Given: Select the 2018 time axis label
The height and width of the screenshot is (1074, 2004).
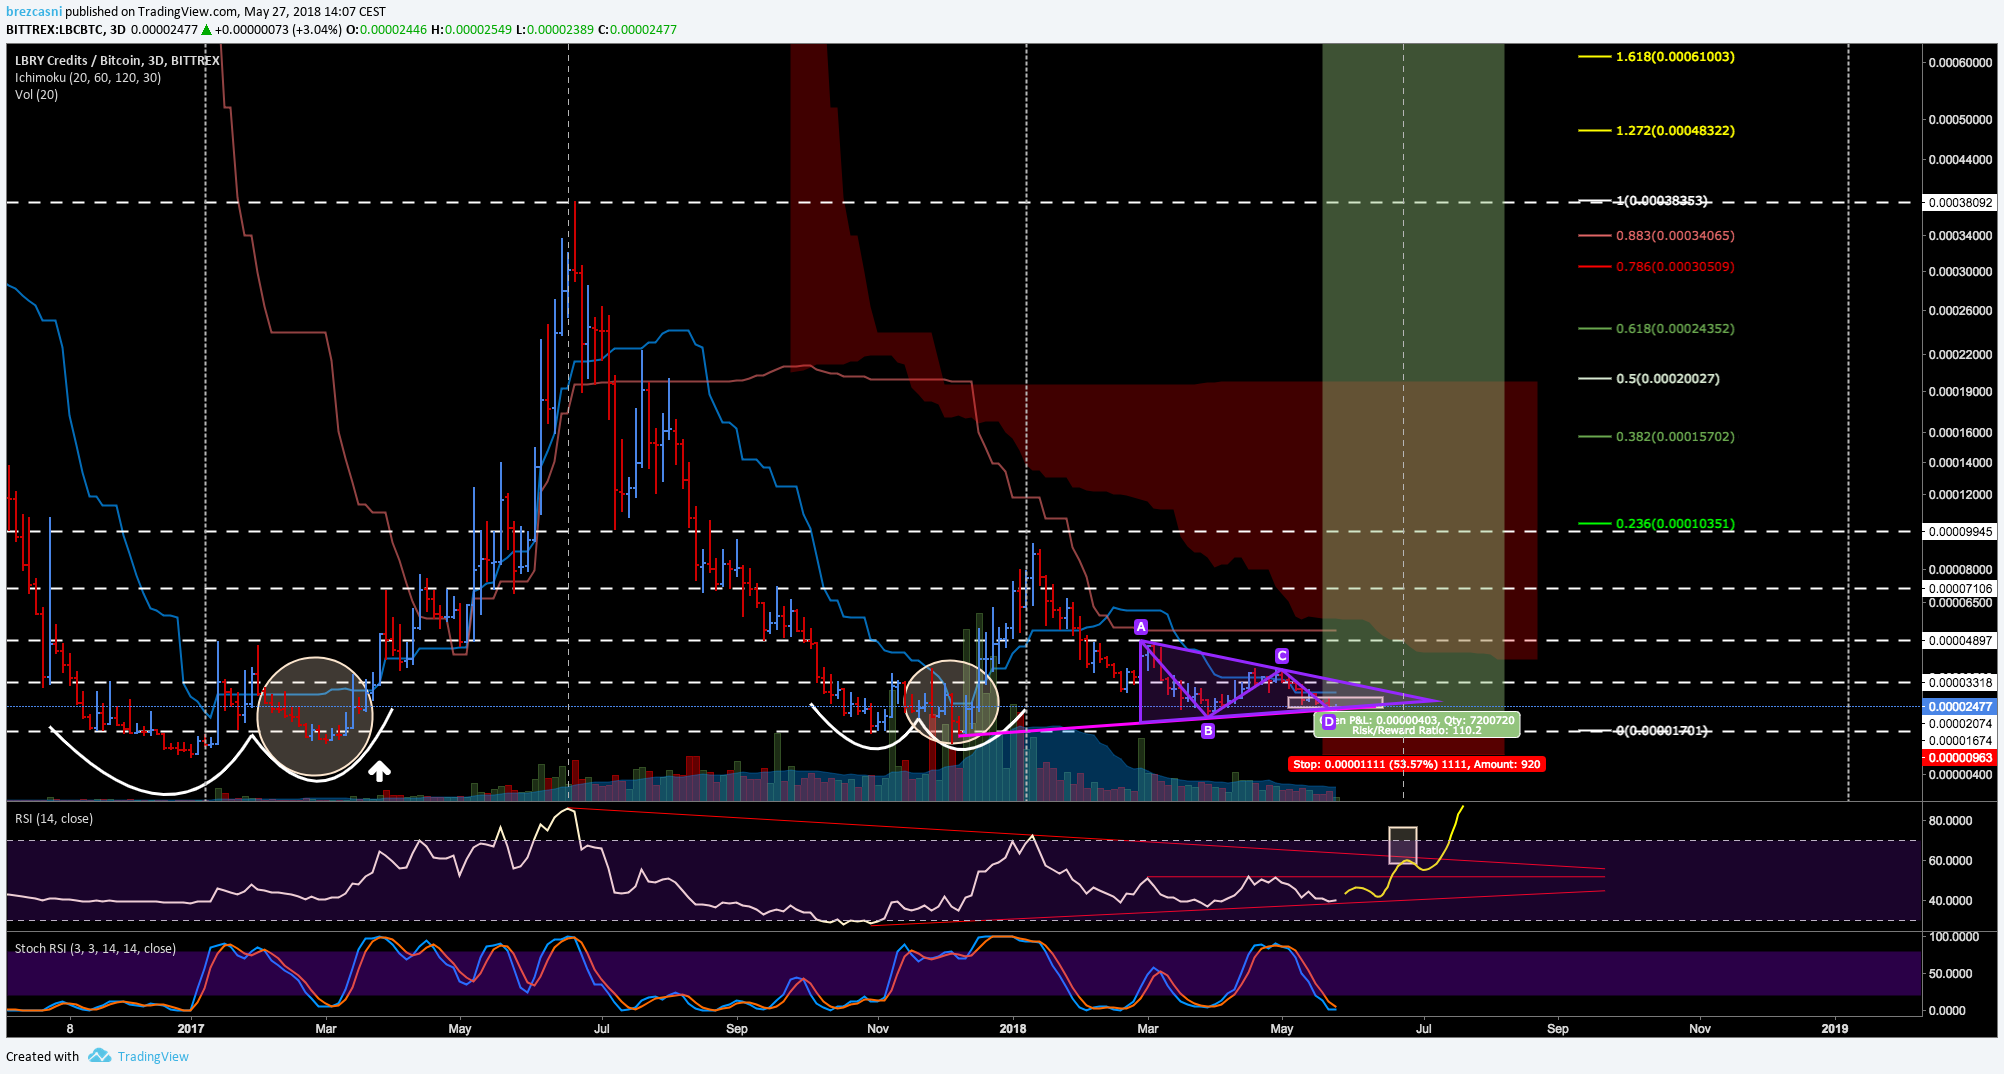Looking at the screenshot, I should tap(1013, 1029).
